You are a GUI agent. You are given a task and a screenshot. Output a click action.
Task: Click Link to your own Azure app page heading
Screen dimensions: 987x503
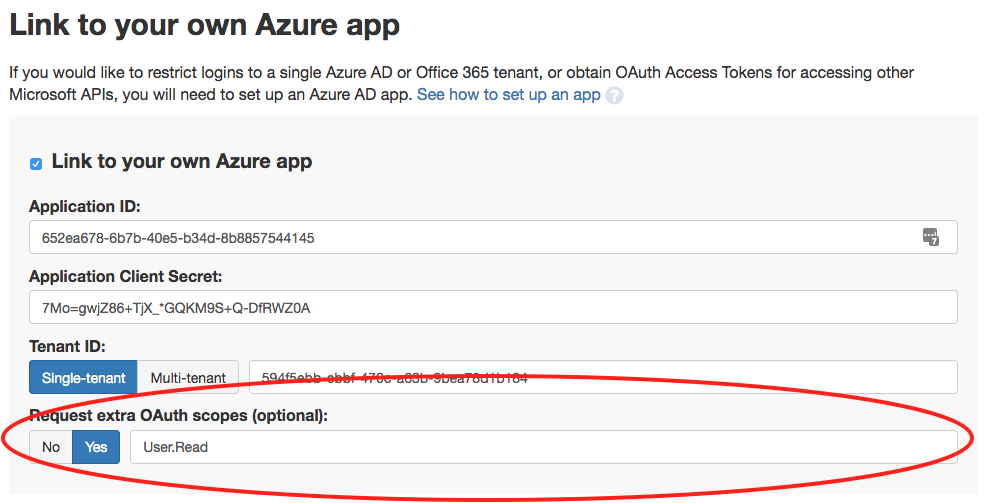coord(205,26)
